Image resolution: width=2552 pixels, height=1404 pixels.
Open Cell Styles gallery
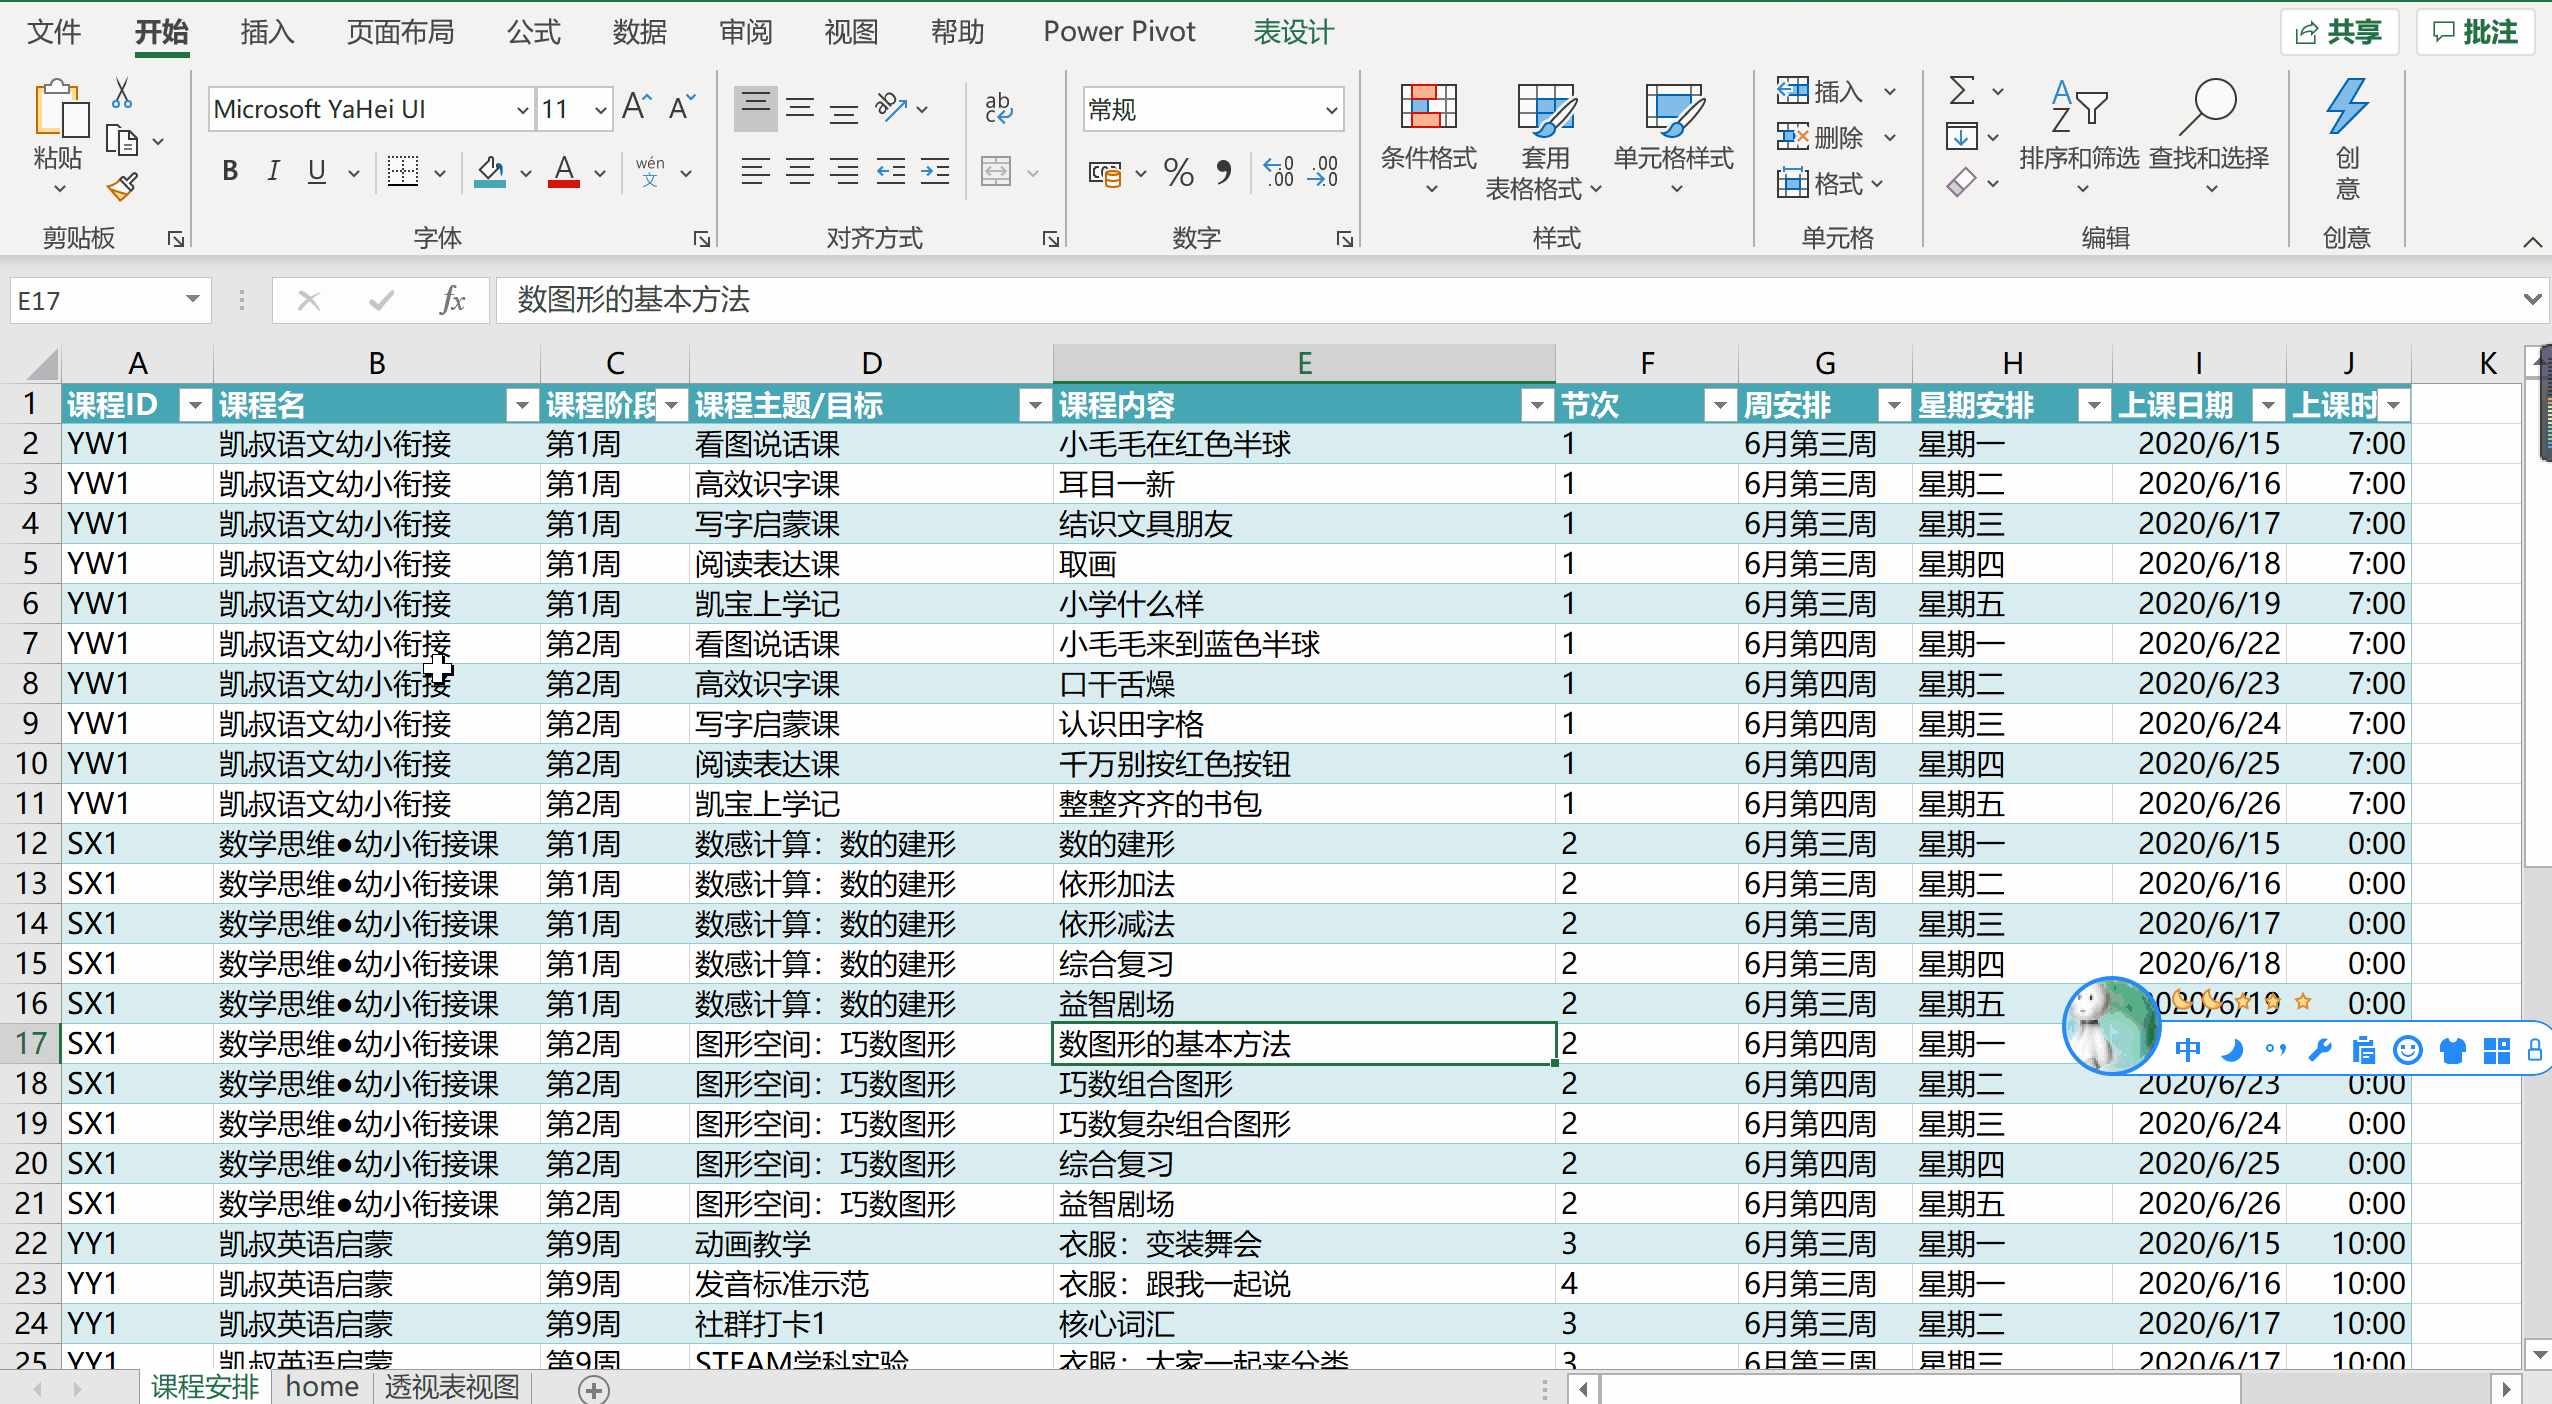(1673, 137)
